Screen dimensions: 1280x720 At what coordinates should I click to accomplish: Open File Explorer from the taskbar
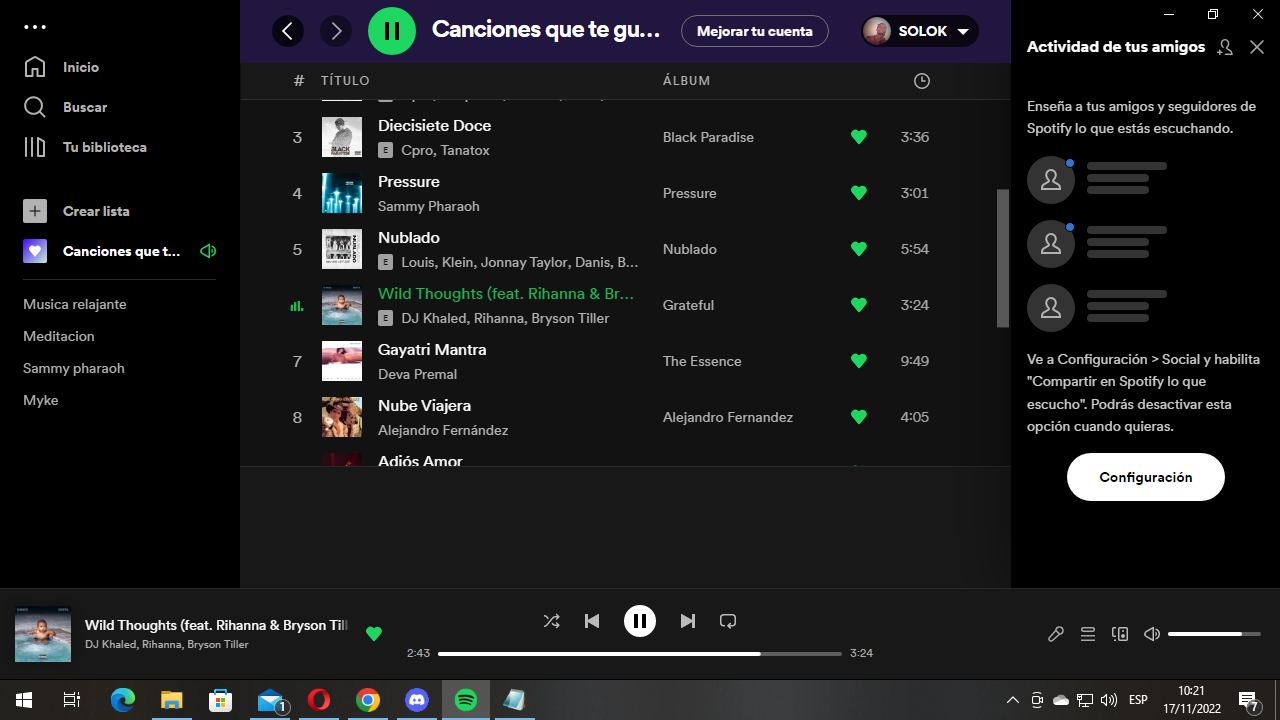(x=172, y=700)
